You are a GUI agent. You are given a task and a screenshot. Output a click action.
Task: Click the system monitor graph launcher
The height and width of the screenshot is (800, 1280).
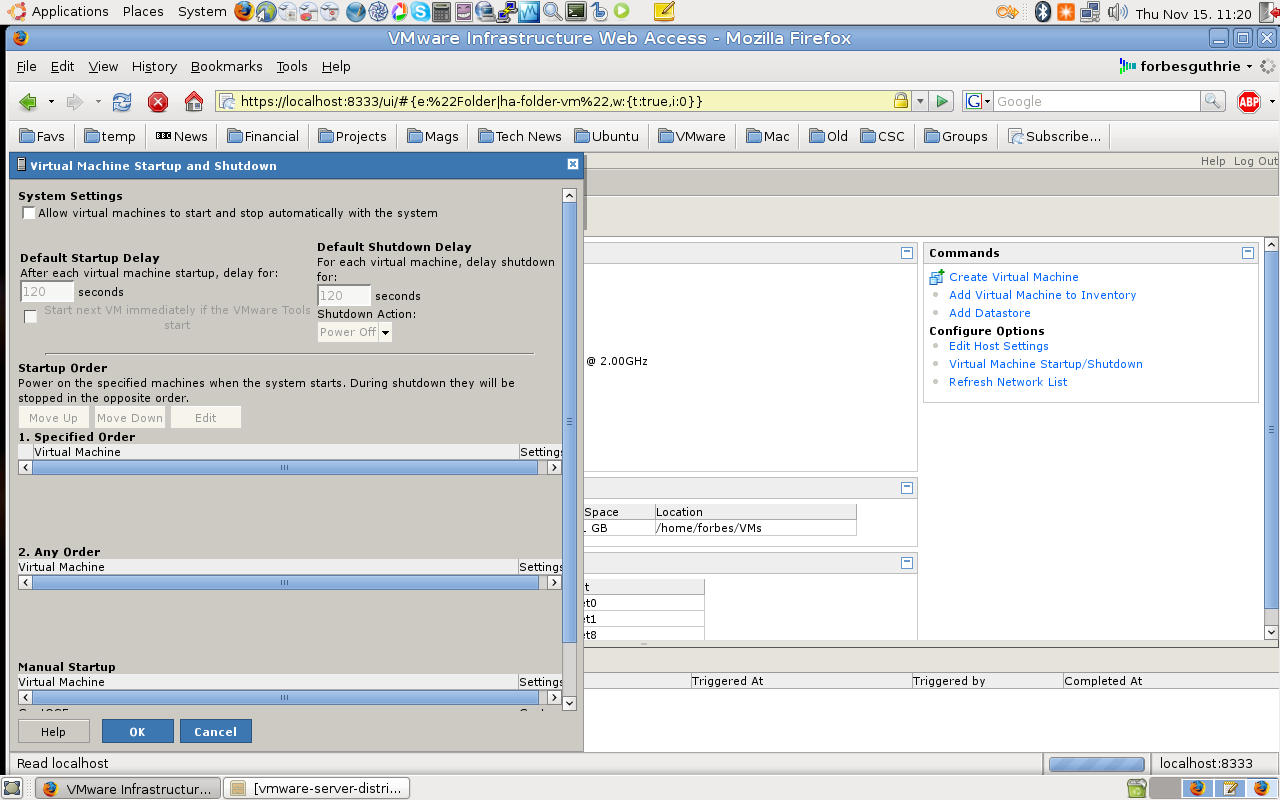pyautogui.click(x=529, y=12)
